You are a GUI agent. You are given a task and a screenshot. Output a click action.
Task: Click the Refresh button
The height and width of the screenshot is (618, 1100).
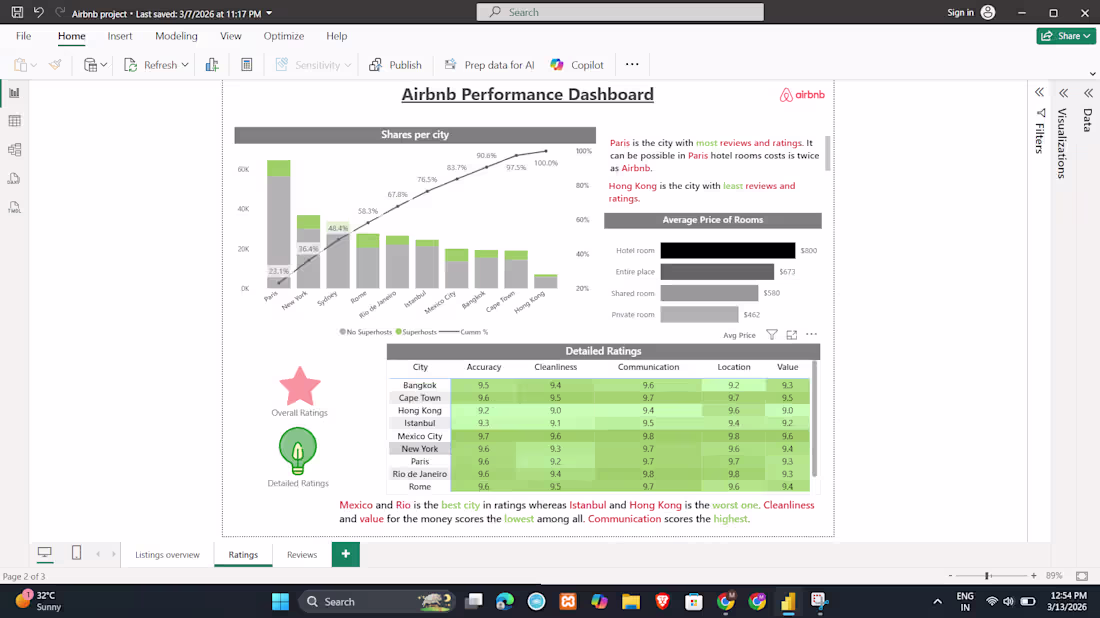pos(152,65)
